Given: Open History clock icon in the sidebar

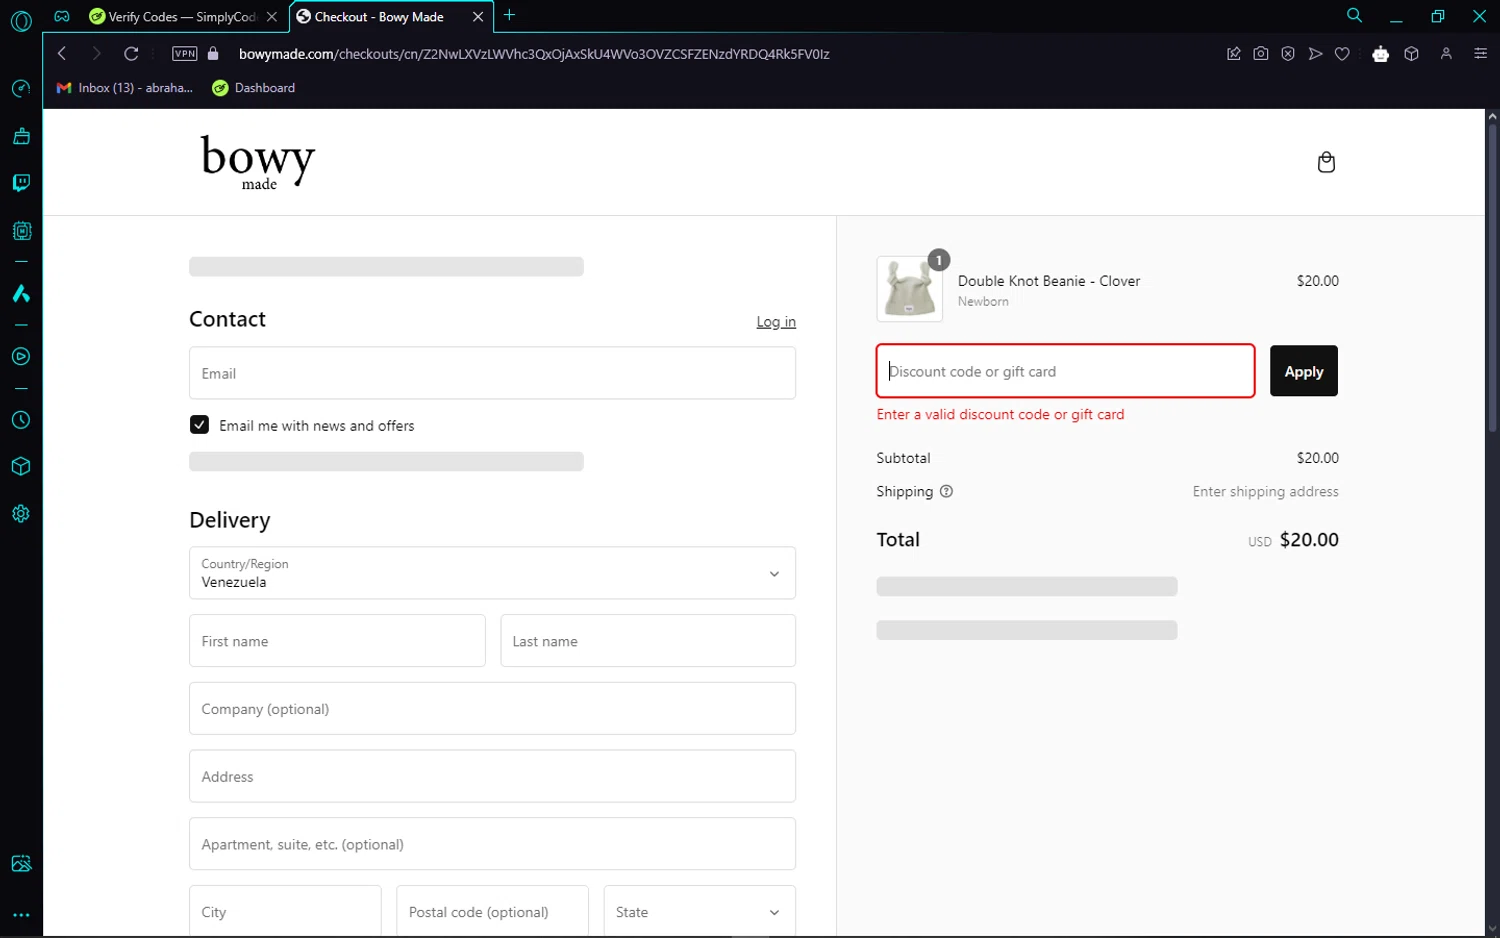Looking at the screenshot, I should (21, 421).
